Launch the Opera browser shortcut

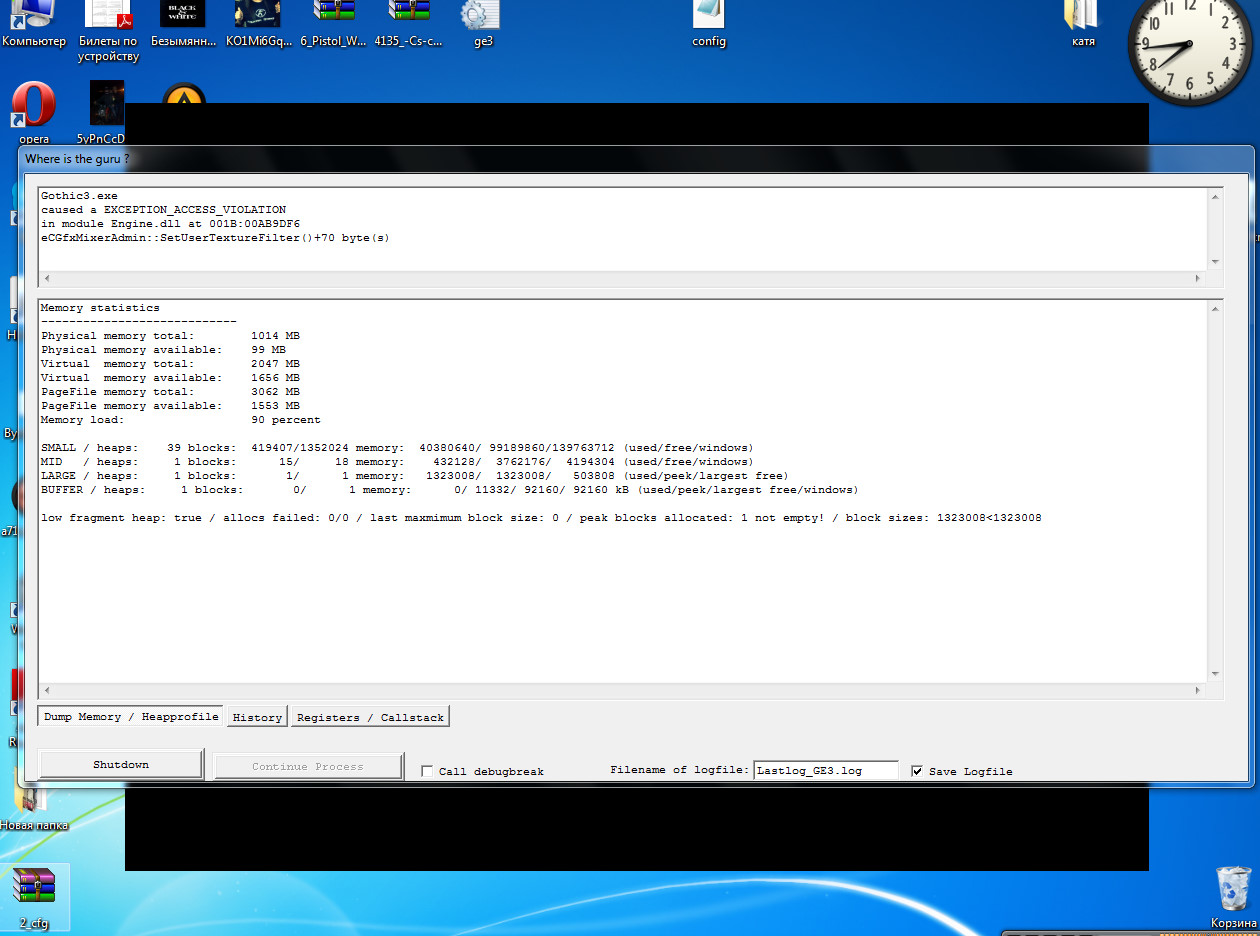(34, 112)
